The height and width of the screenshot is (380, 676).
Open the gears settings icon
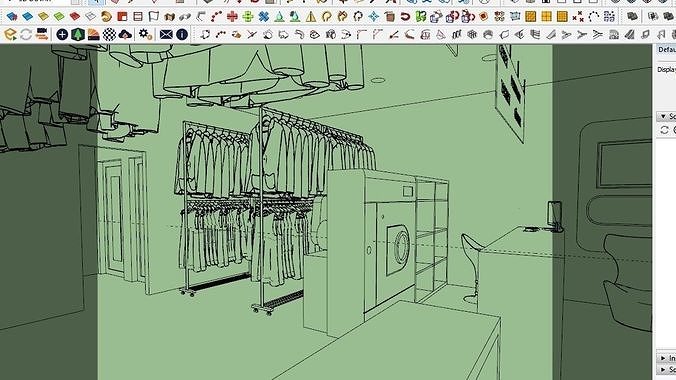point(146,34)
